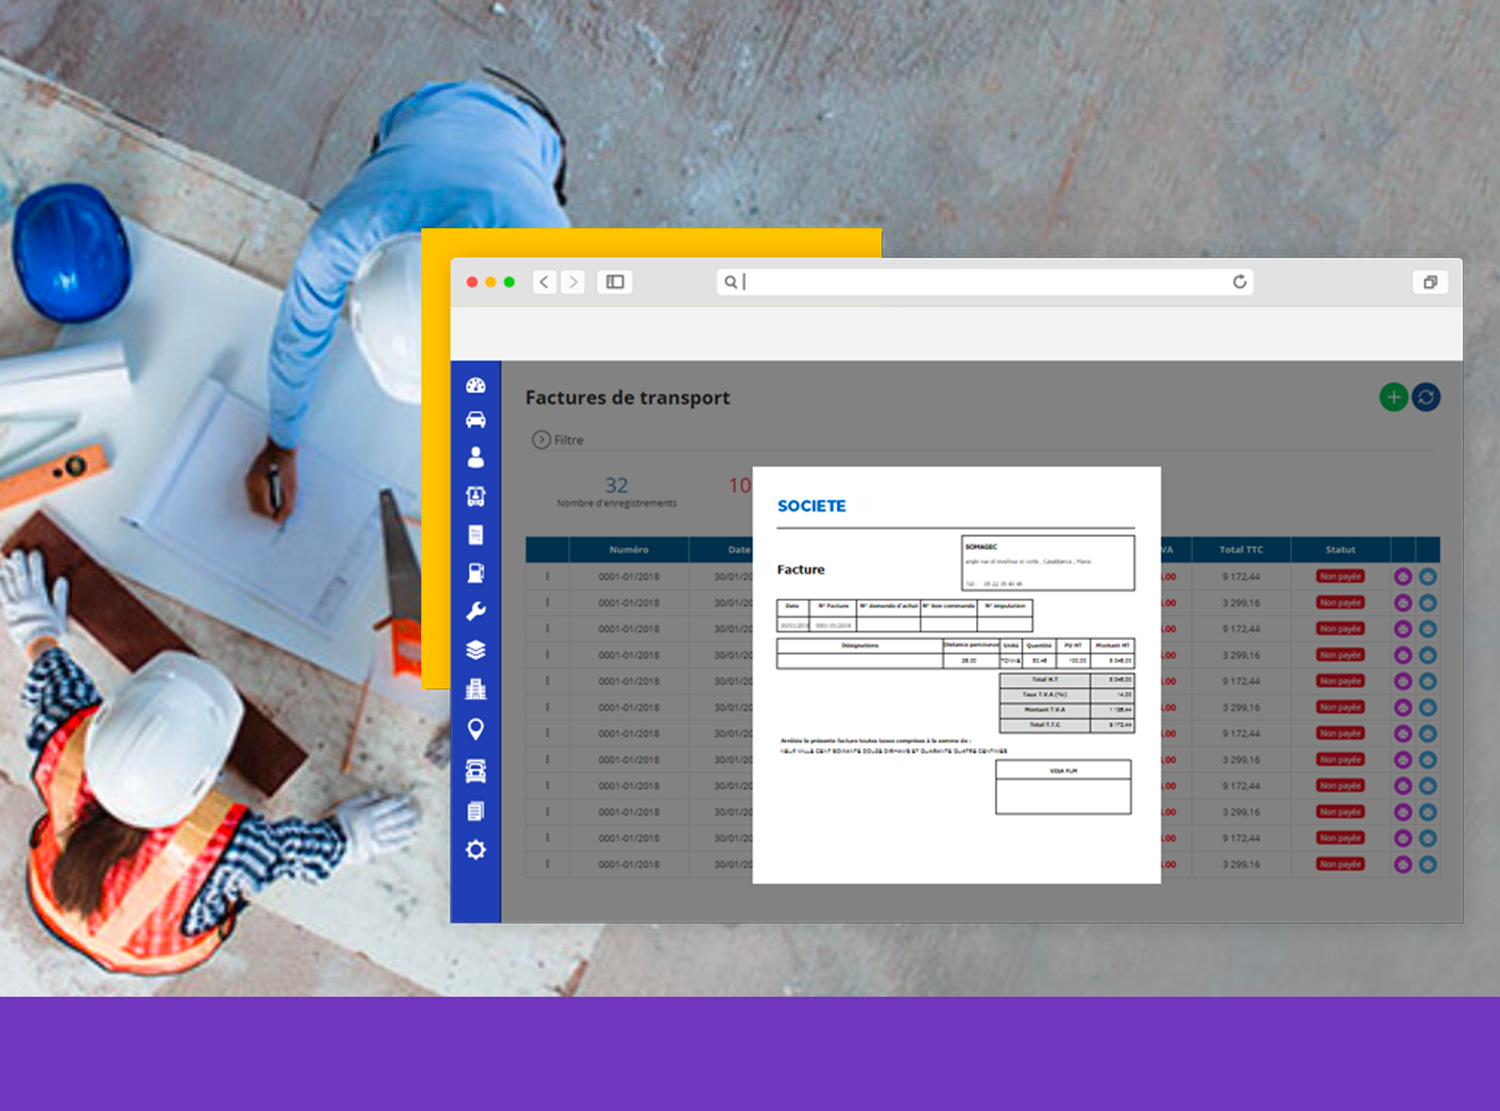Open the dashboard speedometer view
The image size is (1500, 1111).
point(476,383)
